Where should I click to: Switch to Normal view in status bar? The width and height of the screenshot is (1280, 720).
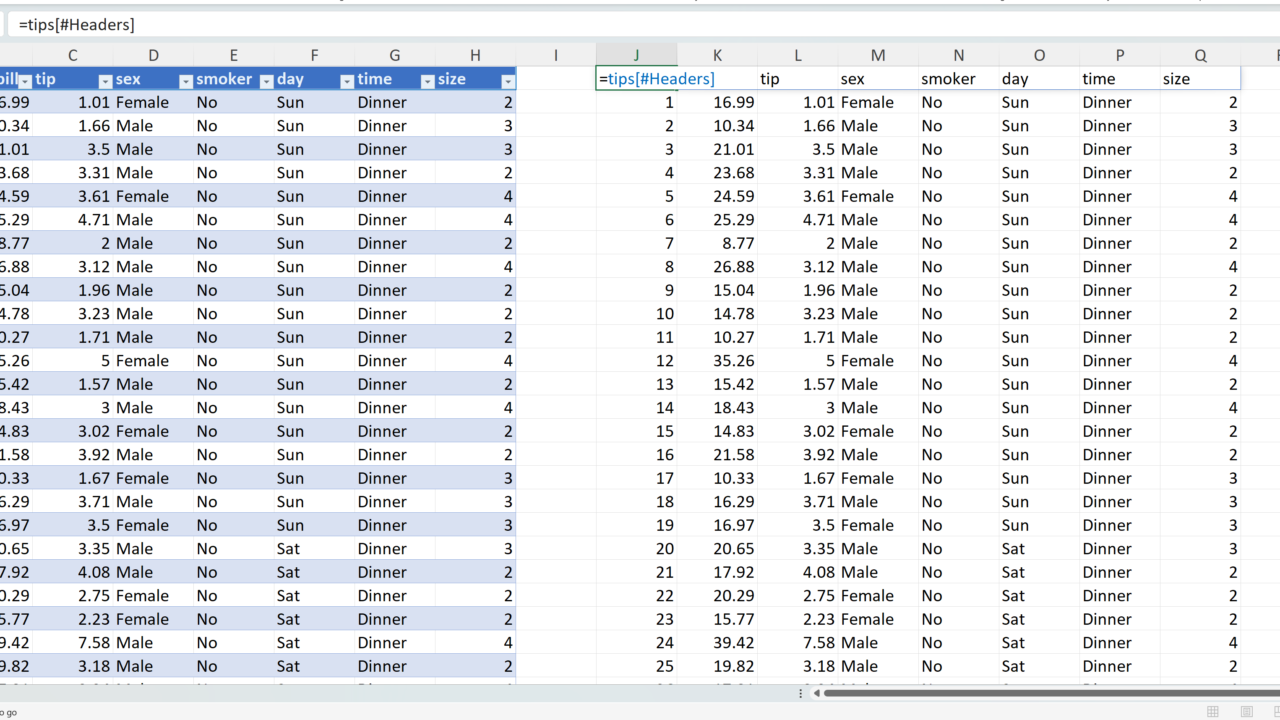coord(1212,712)
